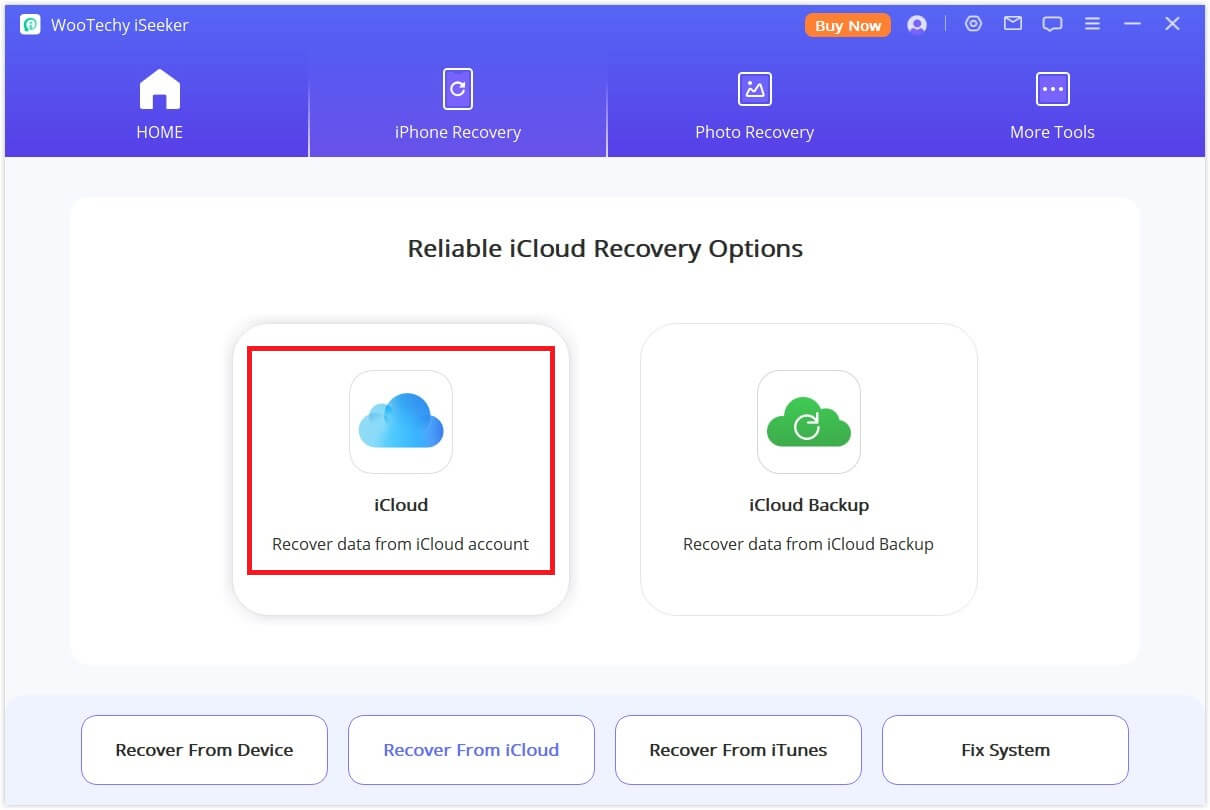Click the blue iCloud cloud icon
Image resolution: width=1210 pixels, height=810 pixels.
[401, 422]
